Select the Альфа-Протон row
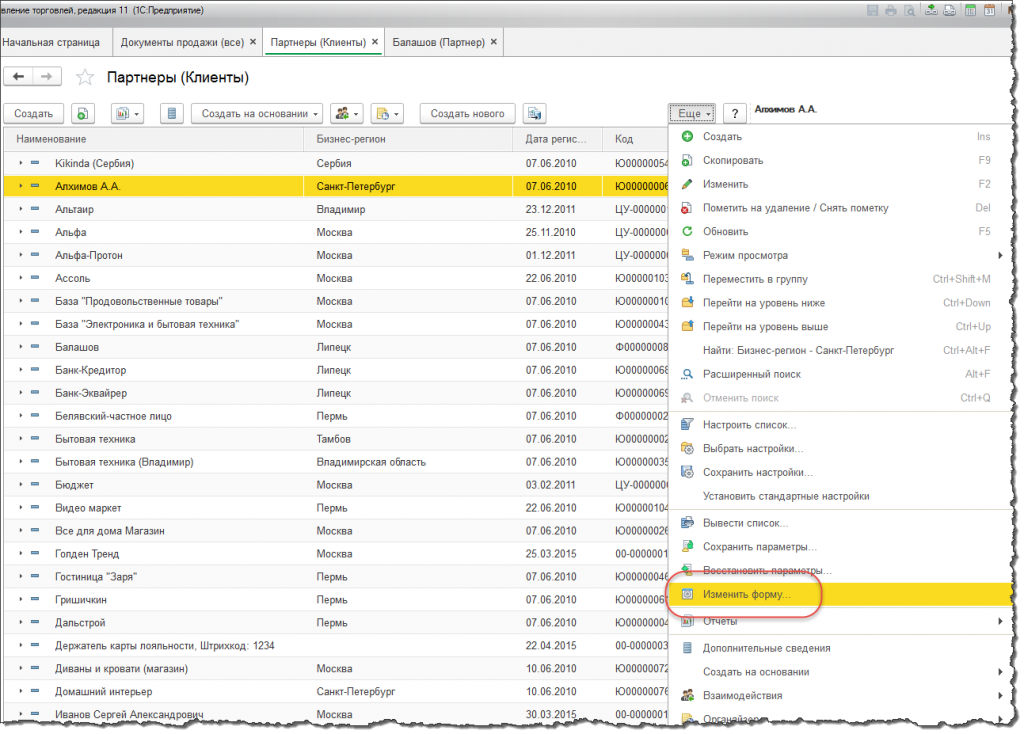This screenshot has height=734, width=1024. pyautogui.click(x=336, y=255)
